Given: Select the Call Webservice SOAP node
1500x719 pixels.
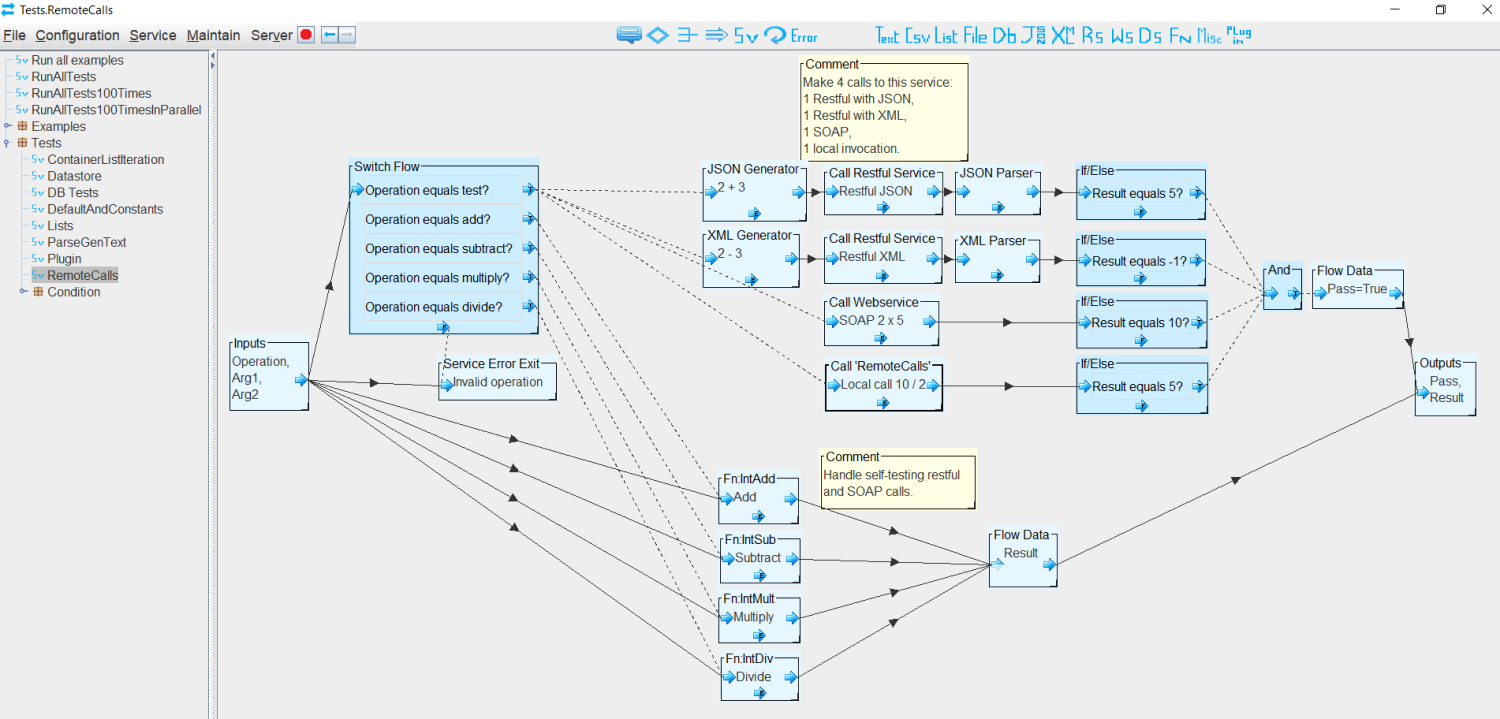Looking at the screenshot, I should point(882,321).
